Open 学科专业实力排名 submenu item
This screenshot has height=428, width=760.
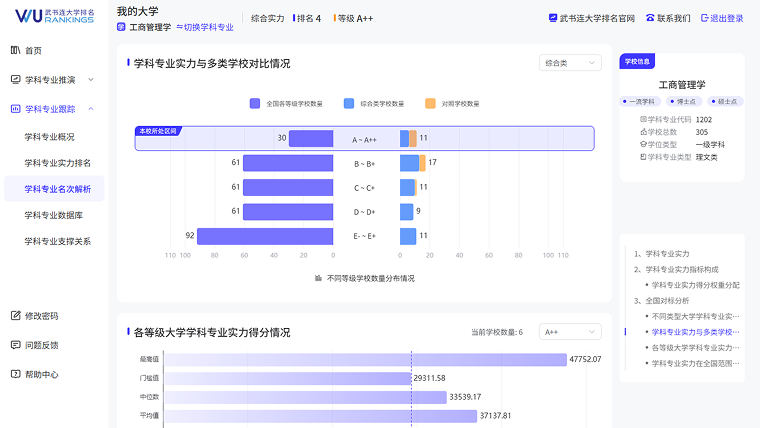[x=57, y=163]
